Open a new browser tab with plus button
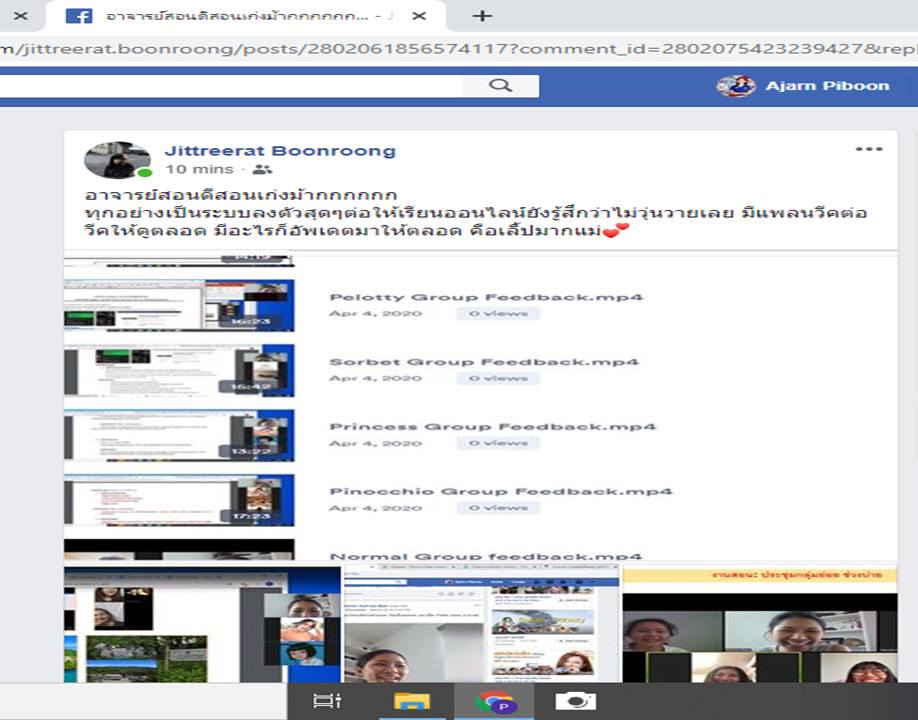The height and width of the screenshot is (720, 918). [482, 16]
